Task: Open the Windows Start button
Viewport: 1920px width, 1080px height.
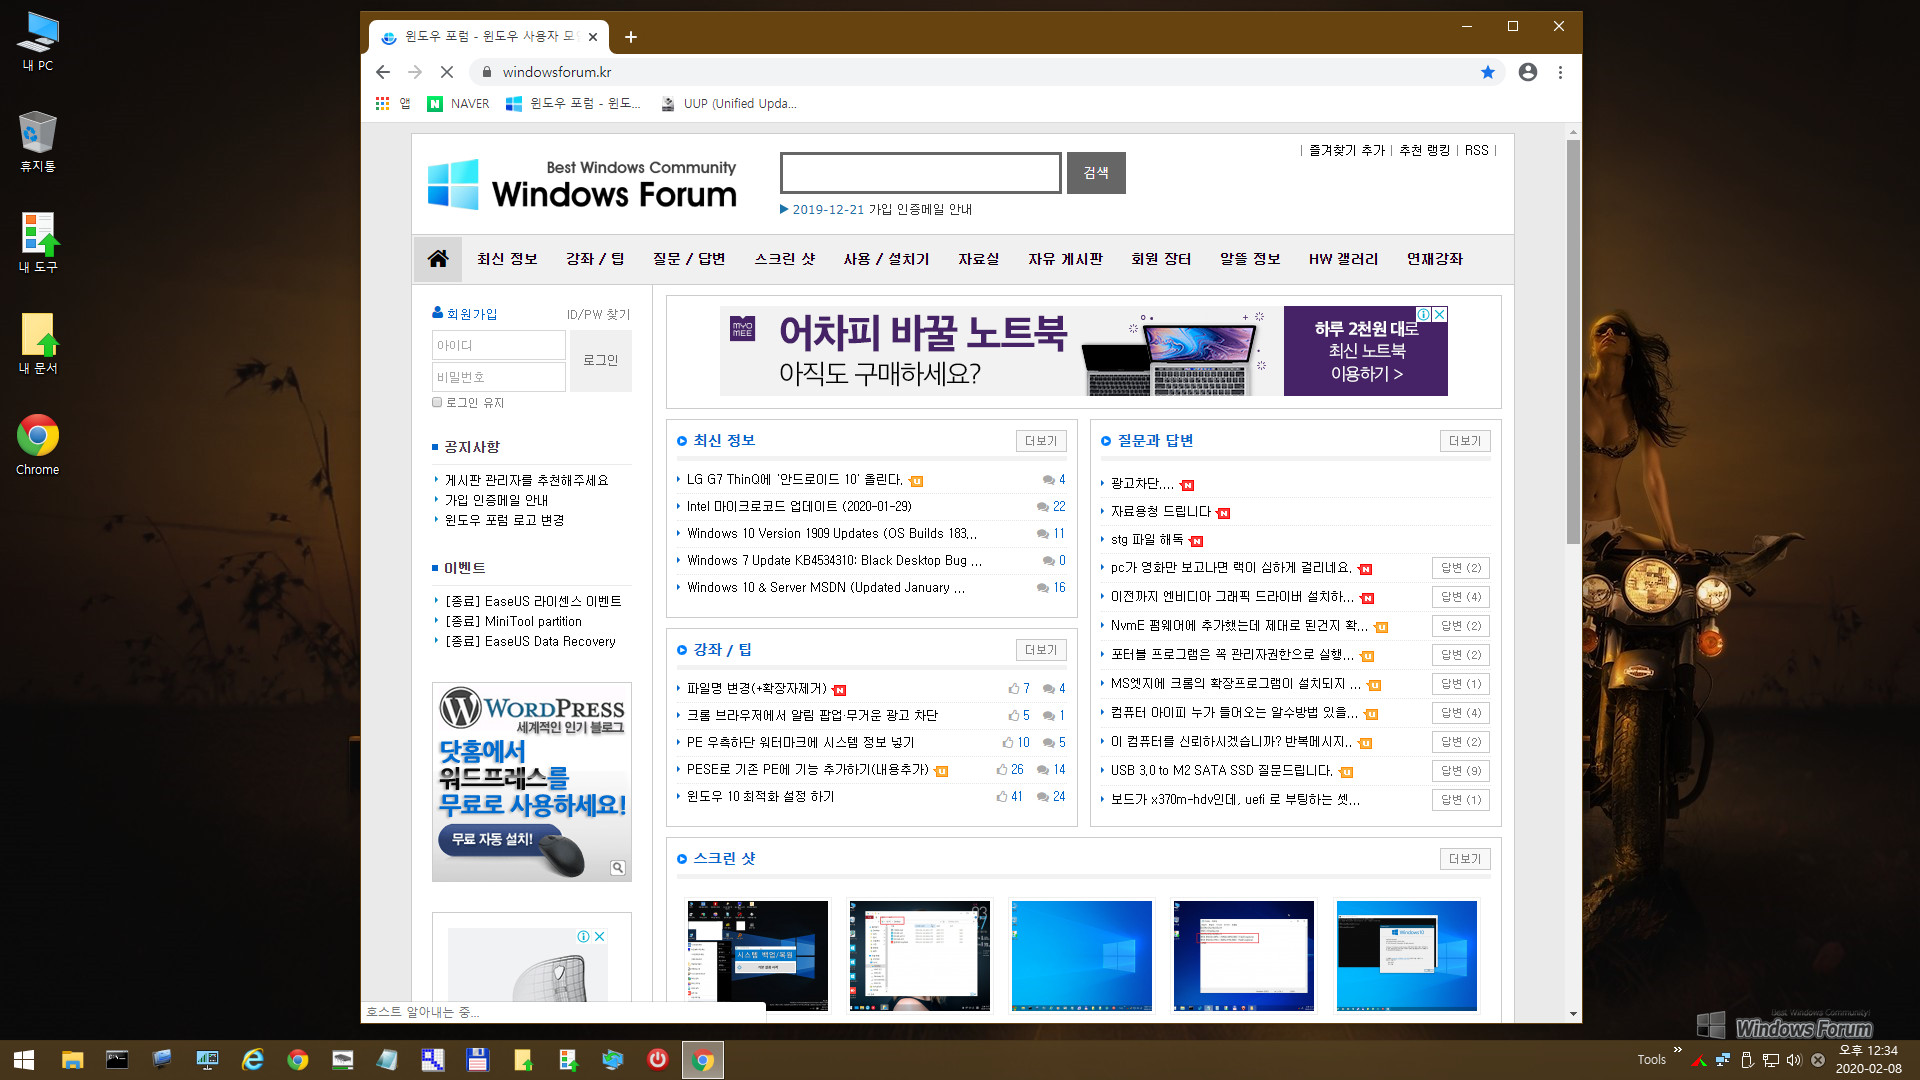Action: pos(24,1060)
